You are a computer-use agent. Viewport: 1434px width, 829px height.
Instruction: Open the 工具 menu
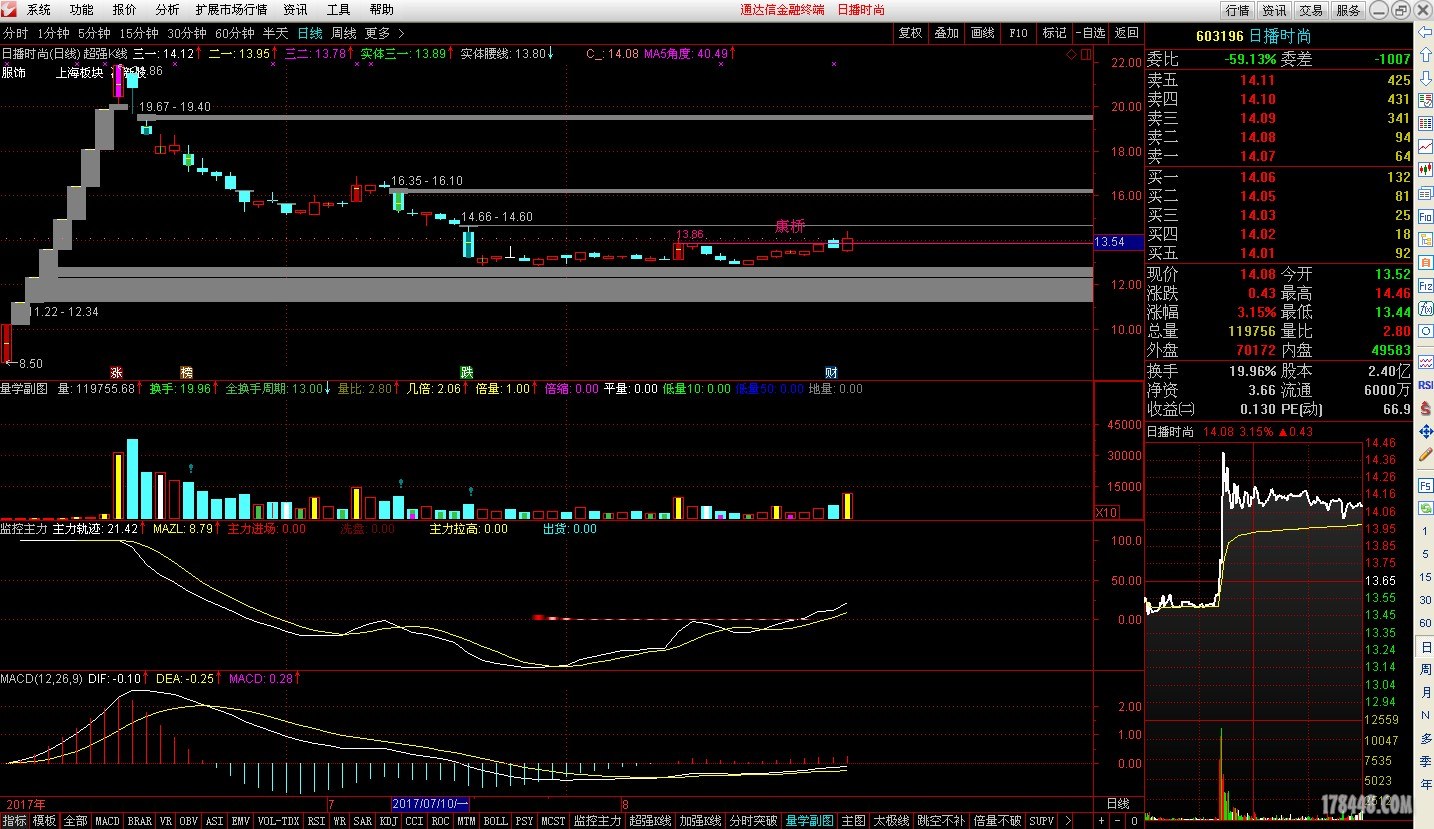339,10
